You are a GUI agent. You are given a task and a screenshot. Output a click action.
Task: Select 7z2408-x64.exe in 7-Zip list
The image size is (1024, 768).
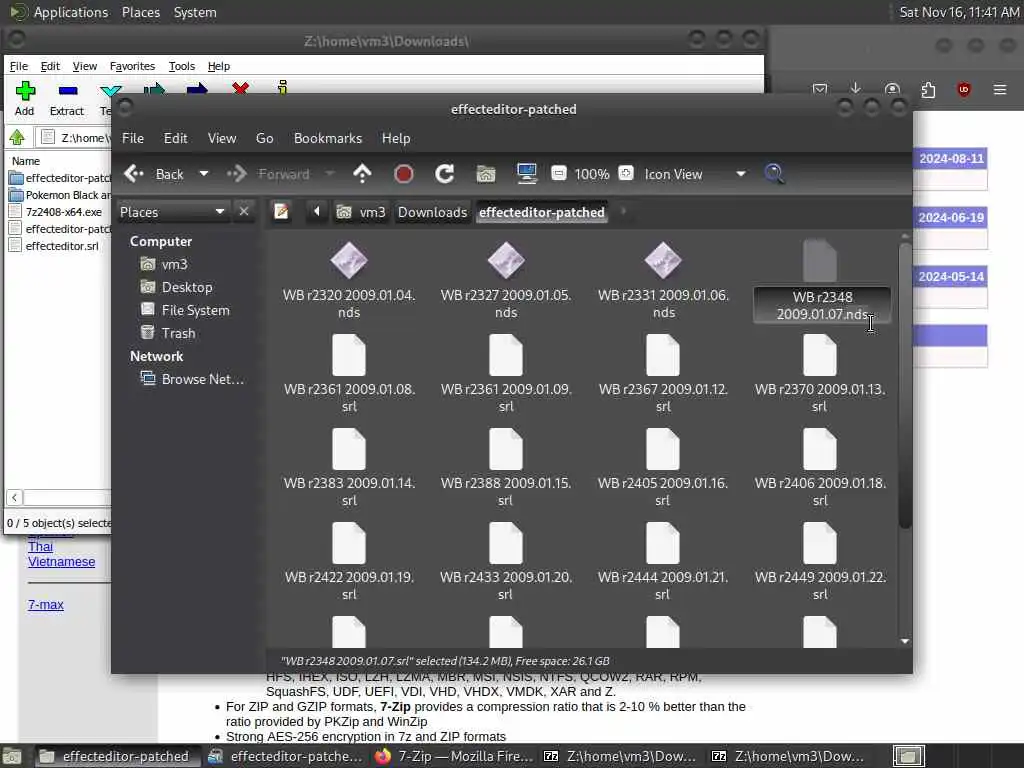pyautogui.click(x=63, y=212)
